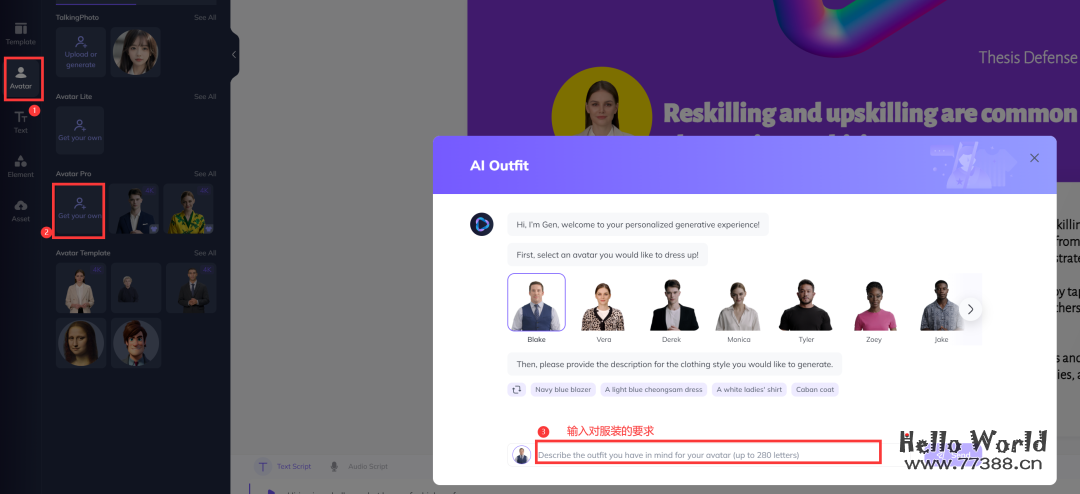Select the male suit Avatar Pro thumbnail
Screen dimensions: 1080x494
134,209
